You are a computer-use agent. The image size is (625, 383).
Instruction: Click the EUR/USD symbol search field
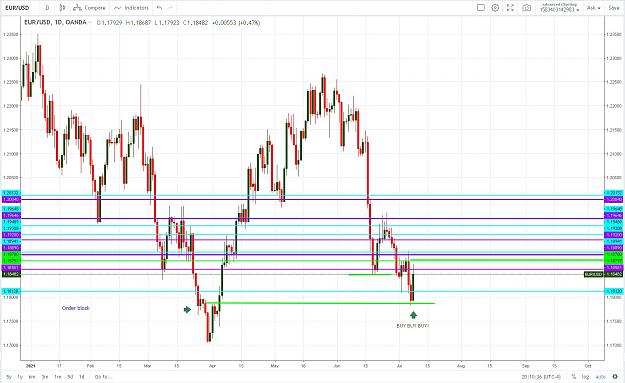[x=18, y=8]
